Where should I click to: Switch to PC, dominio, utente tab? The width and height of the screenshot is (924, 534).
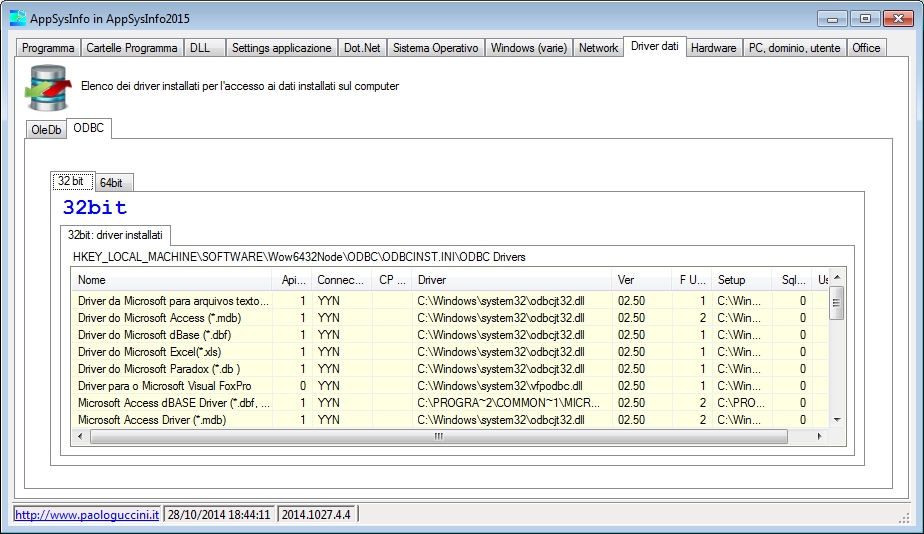click(x=794, y=48)
